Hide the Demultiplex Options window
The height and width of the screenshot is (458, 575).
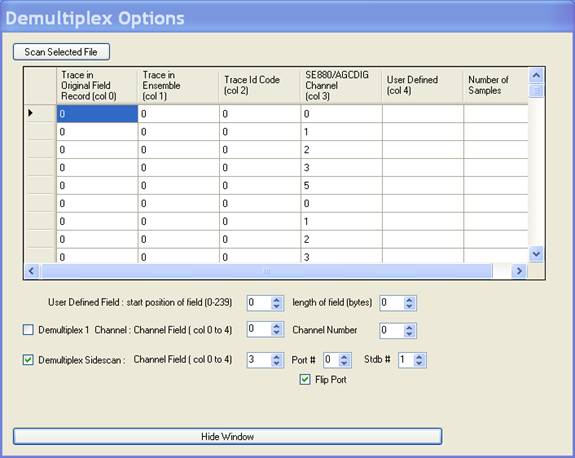click(227, 436)
